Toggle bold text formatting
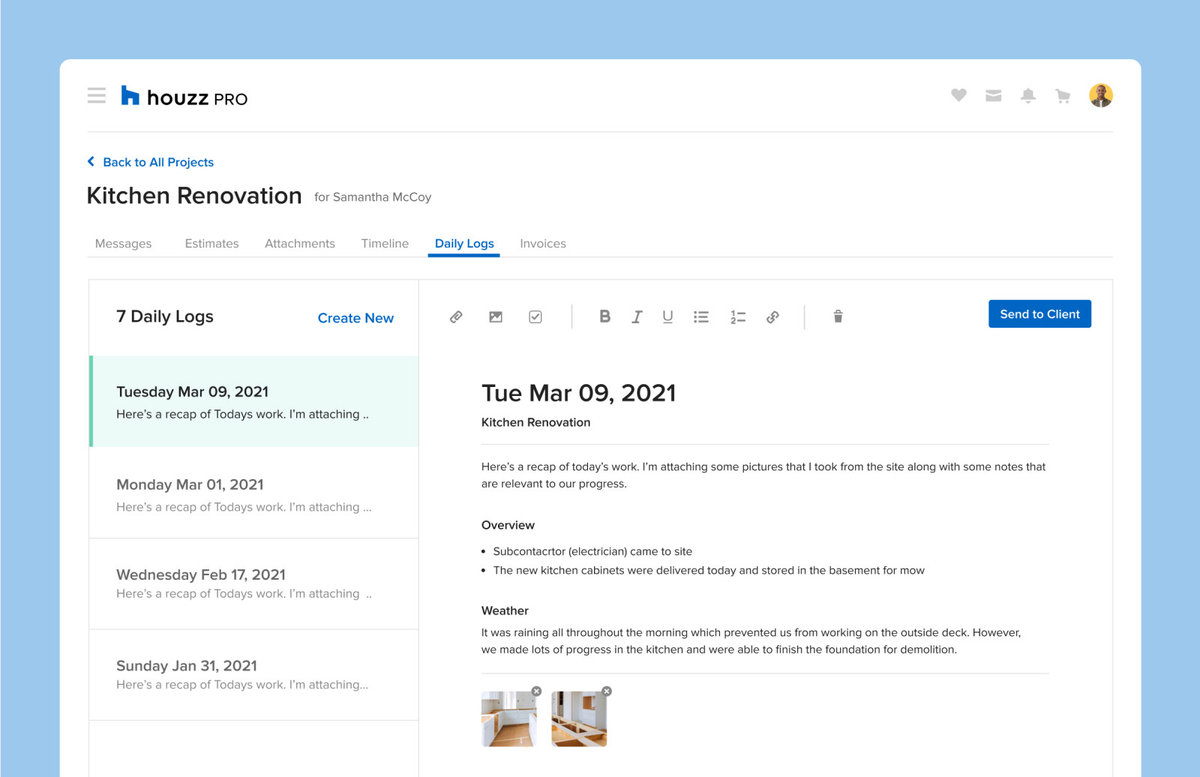 (605, 316)
